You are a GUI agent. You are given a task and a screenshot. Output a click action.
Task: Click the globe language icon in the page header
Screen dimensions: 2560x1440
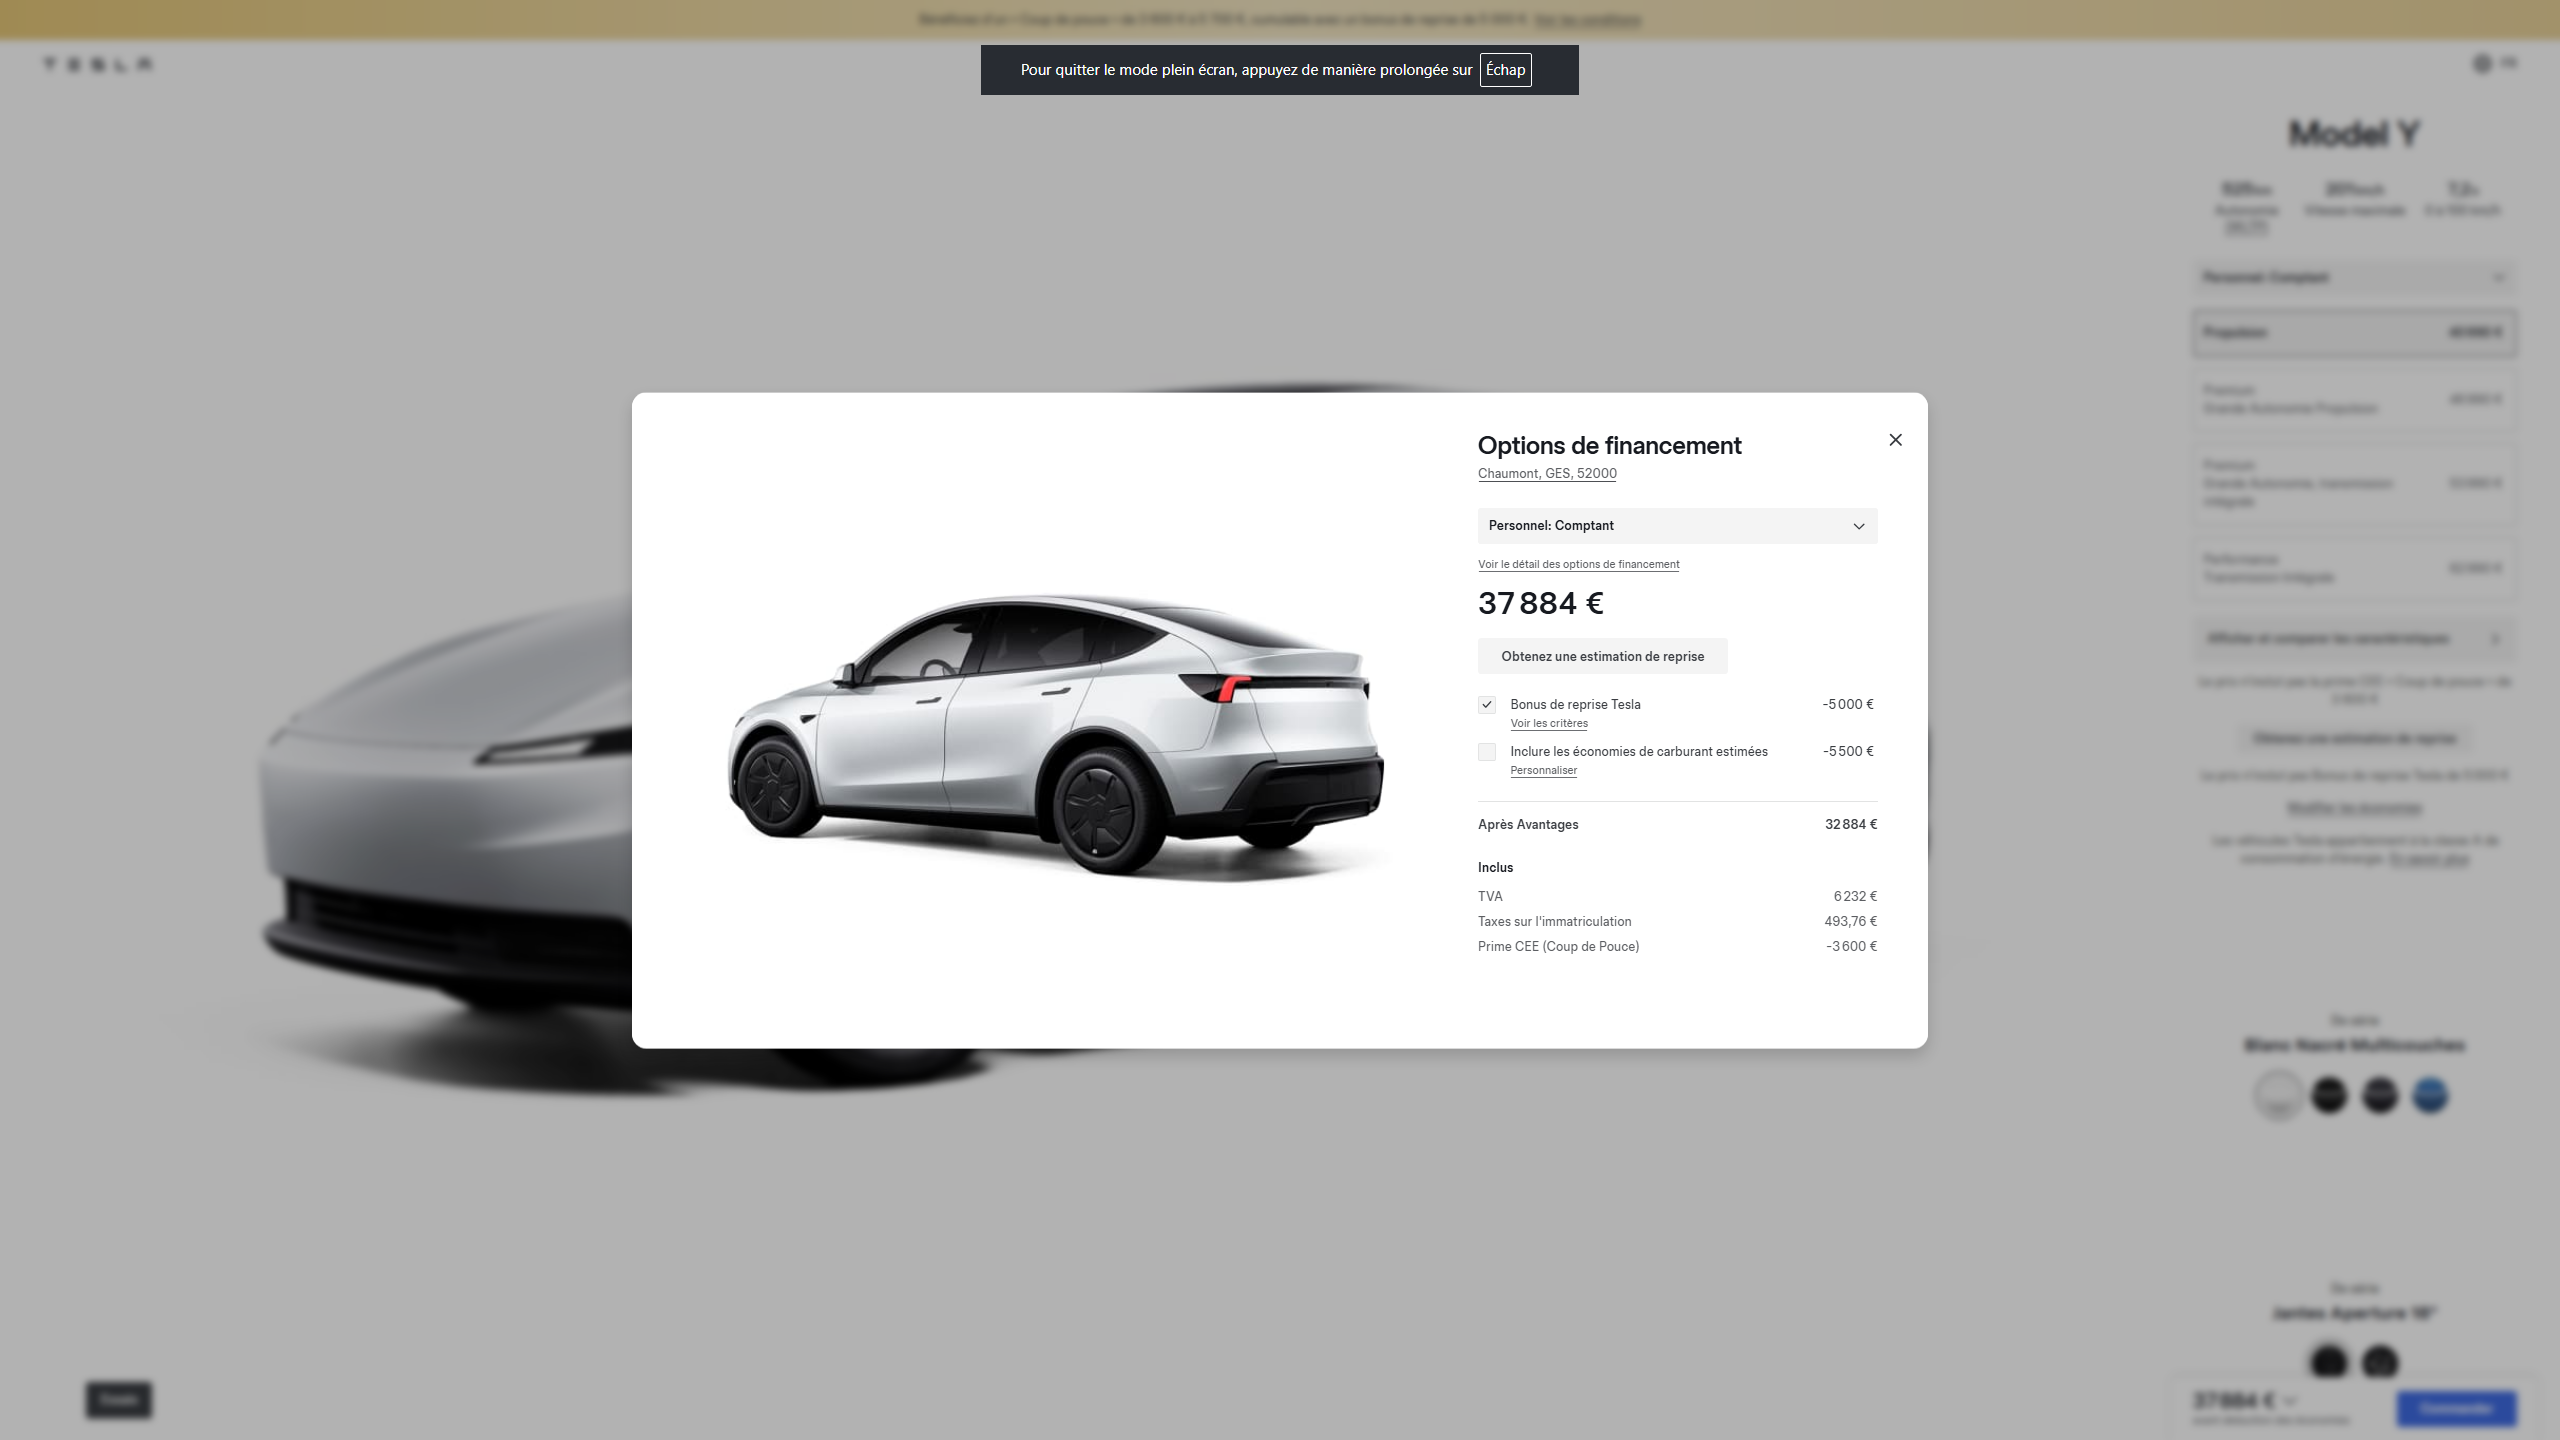(2482, 63)
